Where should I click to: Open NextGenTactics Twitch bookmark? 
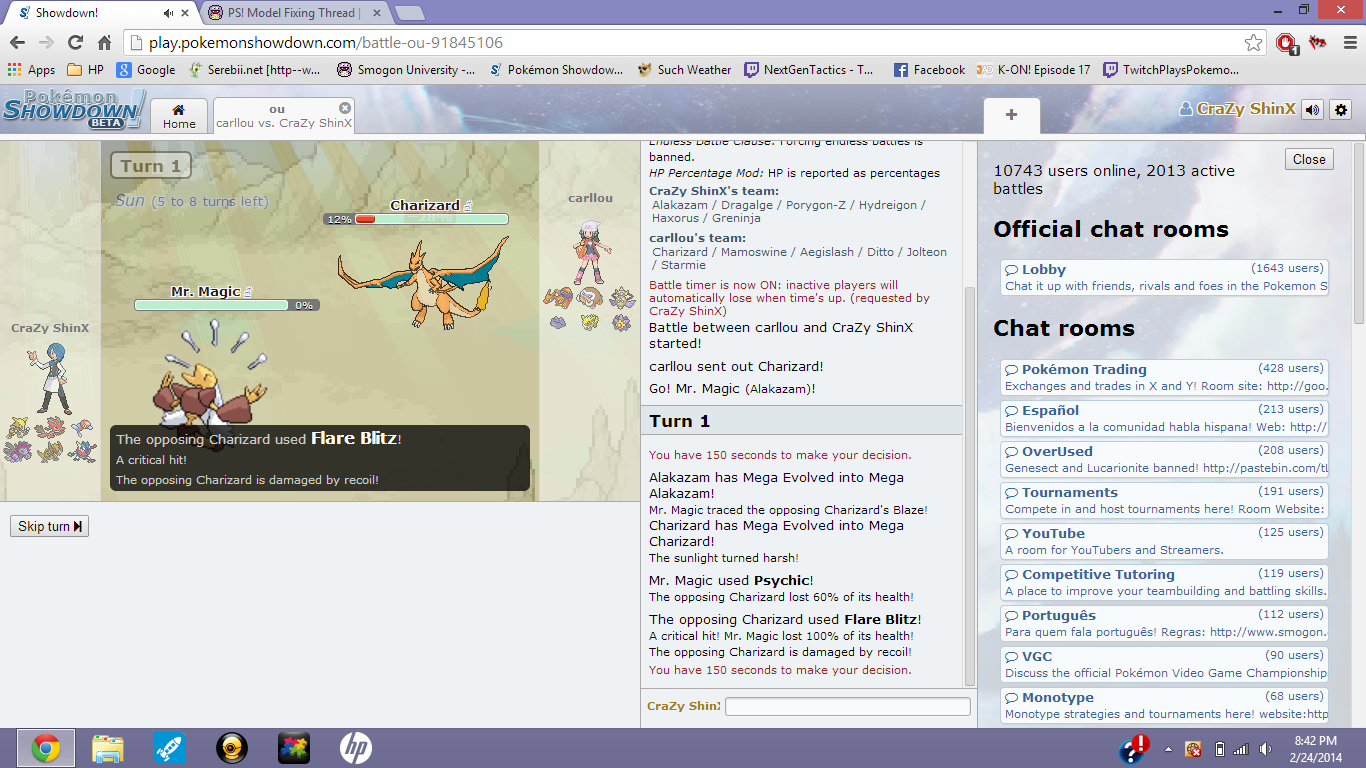(x=808, y=70)
